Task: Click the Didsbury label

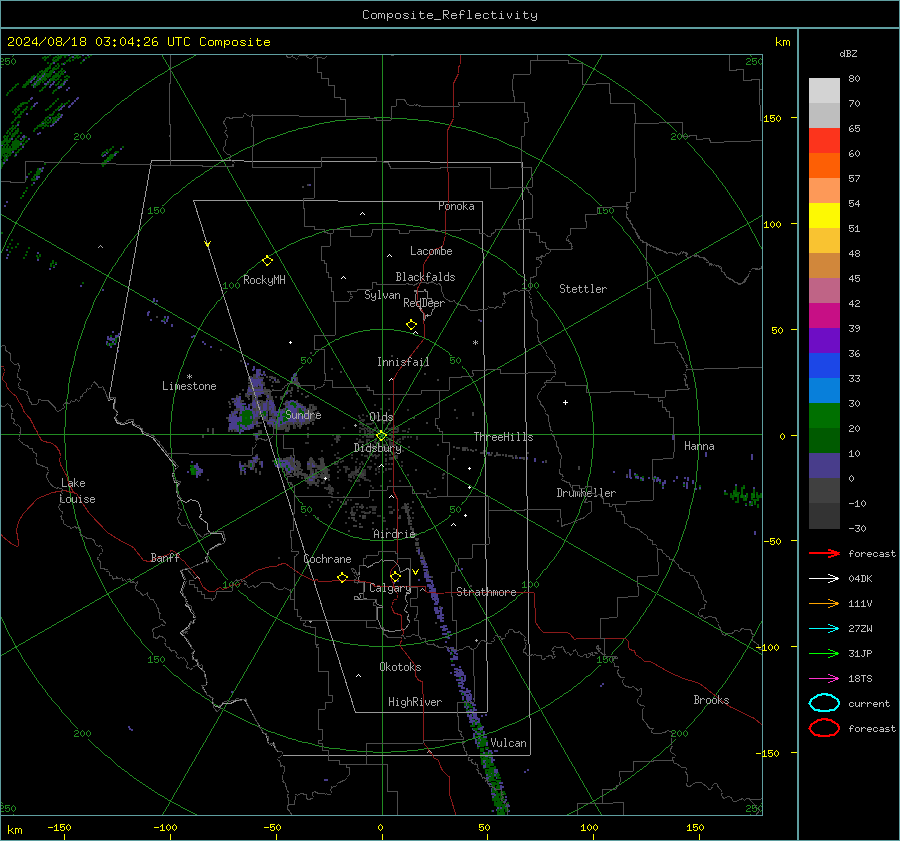Action: [378, 448]
